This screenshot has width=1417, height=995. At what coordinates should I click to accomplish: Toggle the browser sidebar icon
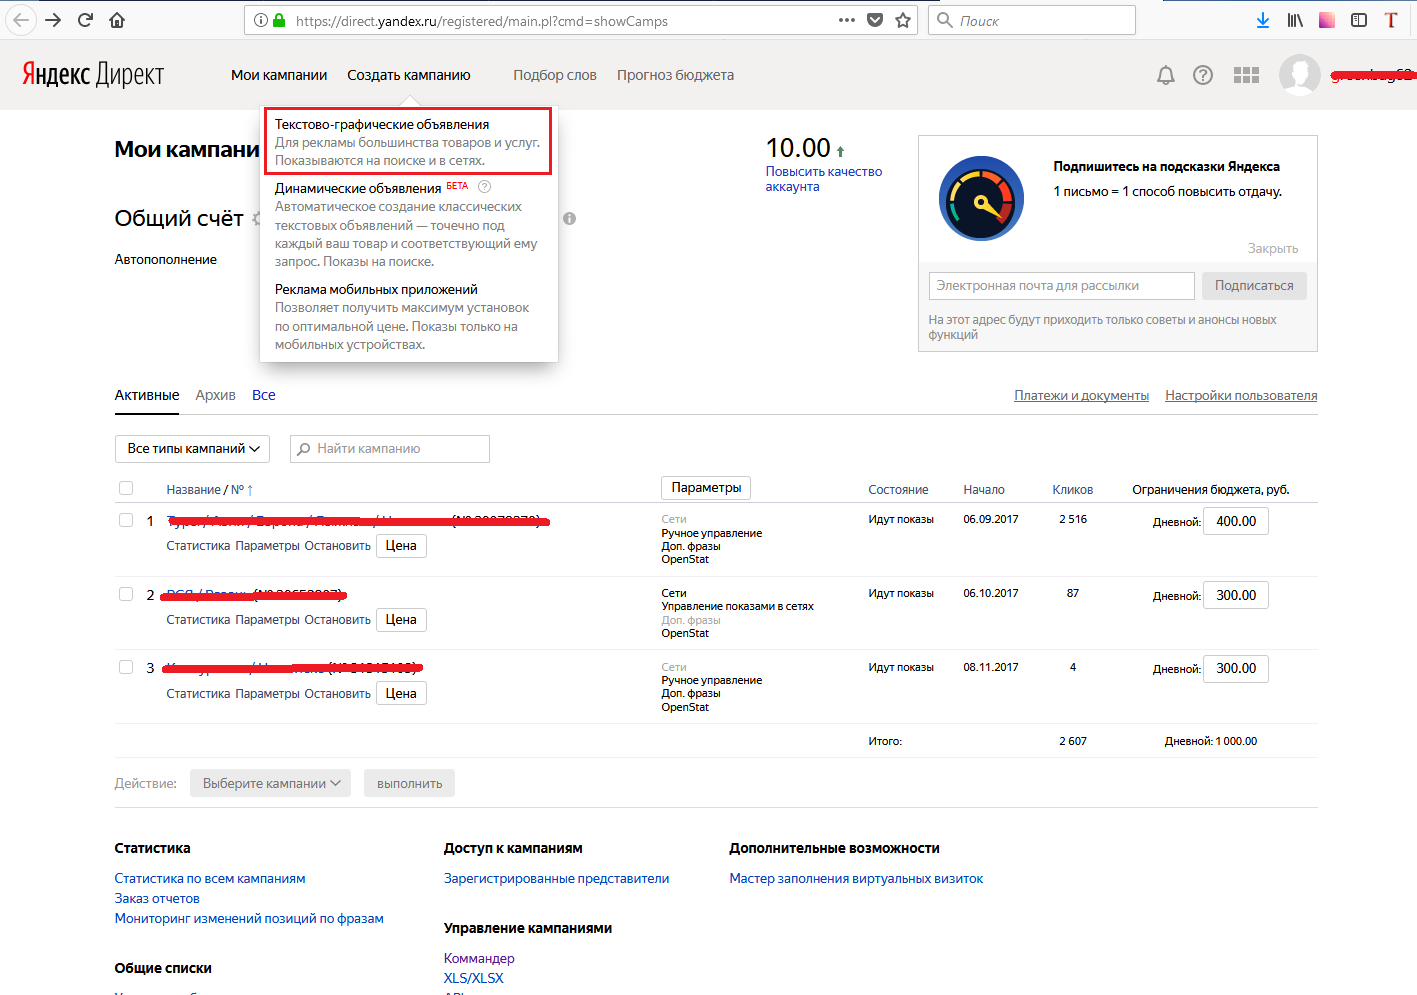click(1359, 20)
